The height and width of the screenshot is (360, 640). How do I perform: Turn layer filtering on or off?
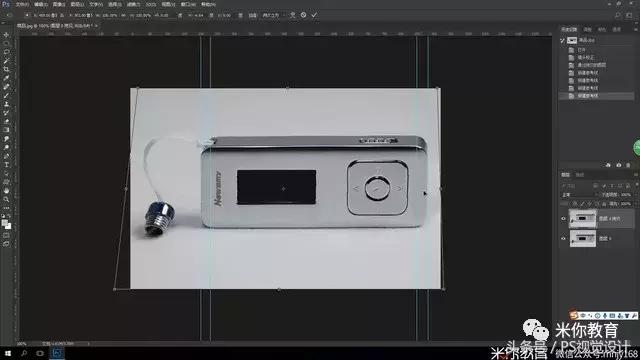pos(636,185)
